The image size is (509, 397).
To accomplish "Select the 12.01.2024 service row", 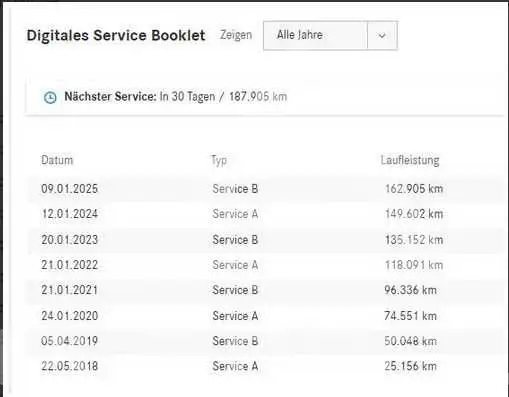I will 265,214.
